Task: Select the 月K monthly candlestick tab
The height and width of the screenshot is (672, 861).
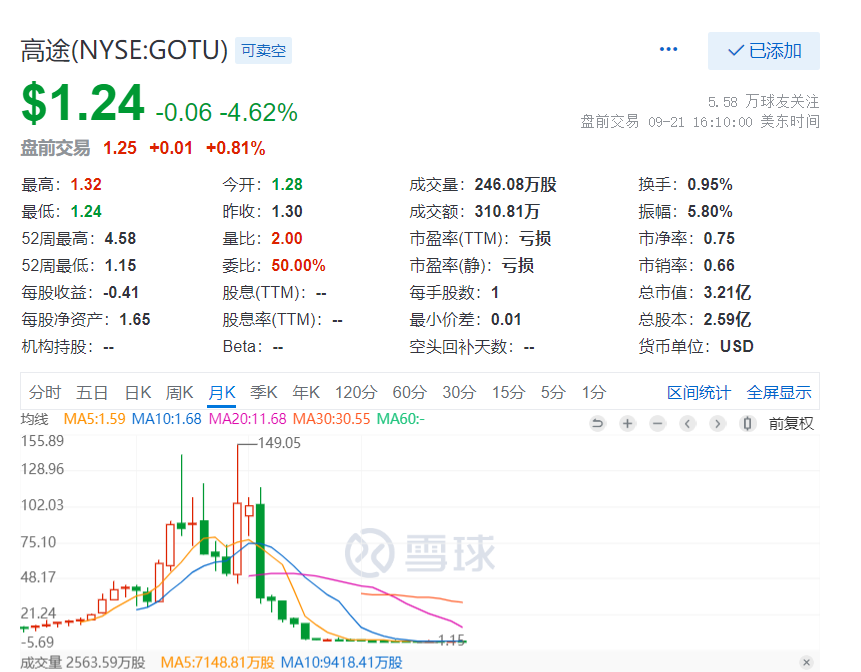Action: 222,393
